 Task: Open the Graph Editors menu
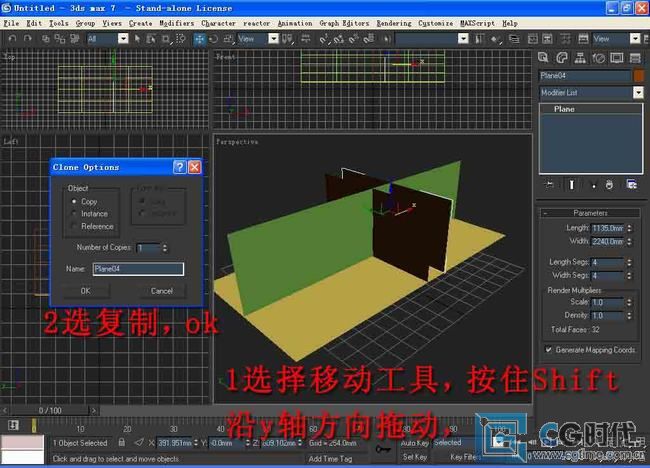click(344, 23)
